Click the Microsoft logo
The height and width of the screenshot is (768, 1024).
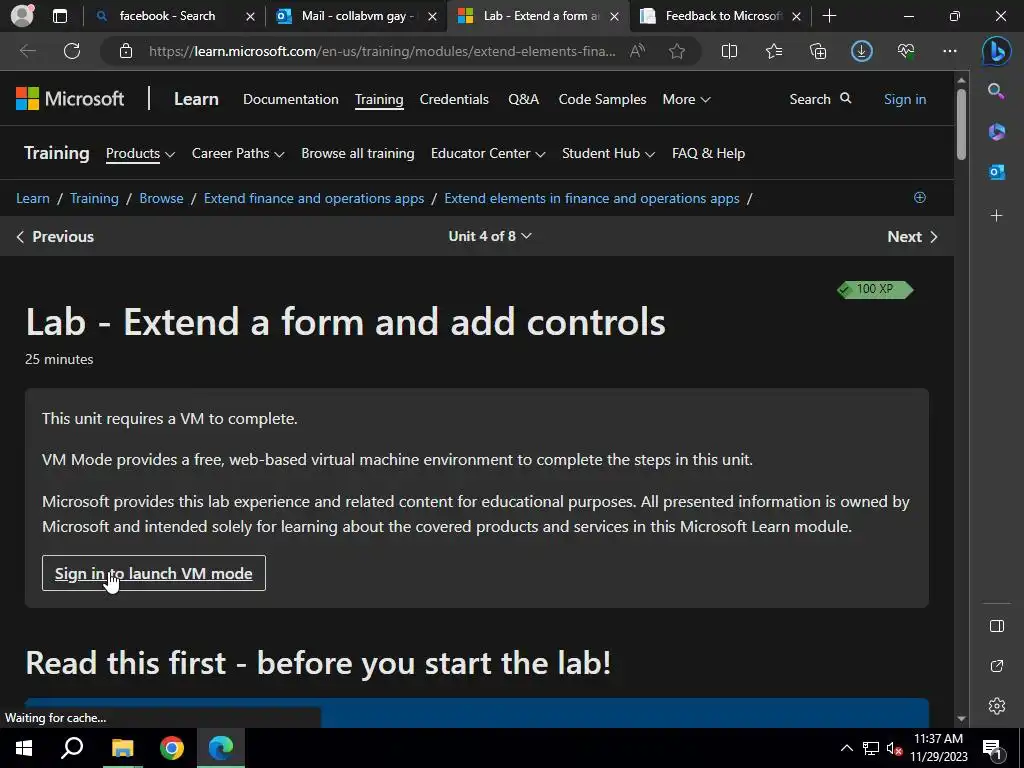point(70,99)
